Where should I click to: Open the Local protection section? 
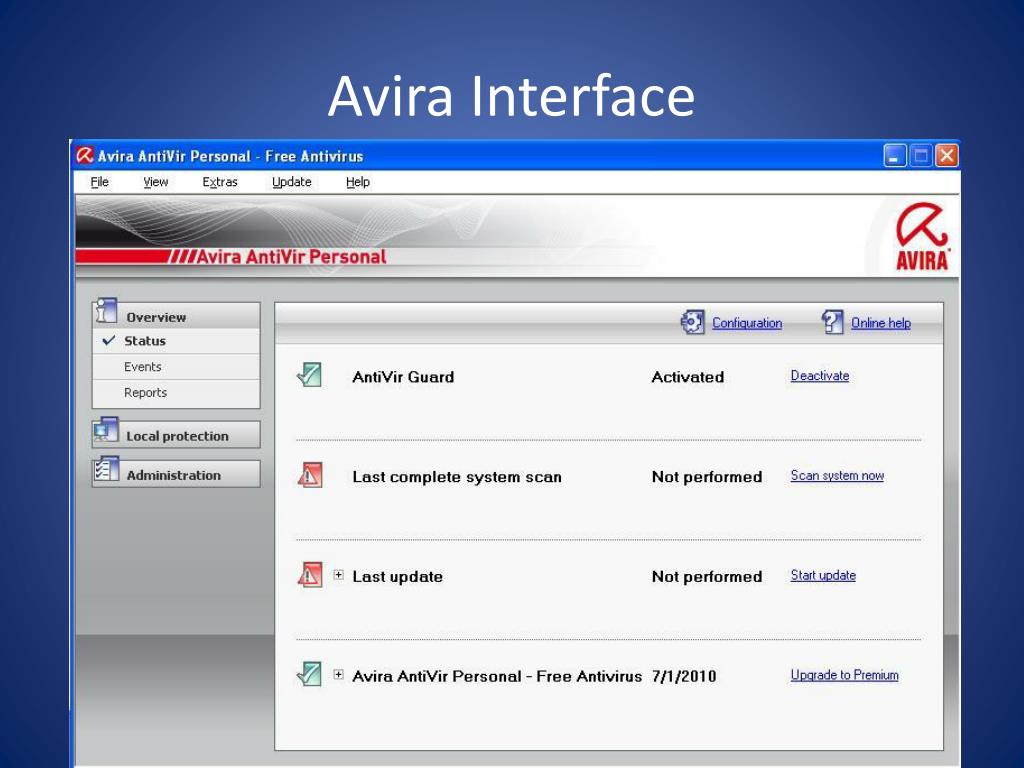tap(176, 435)
